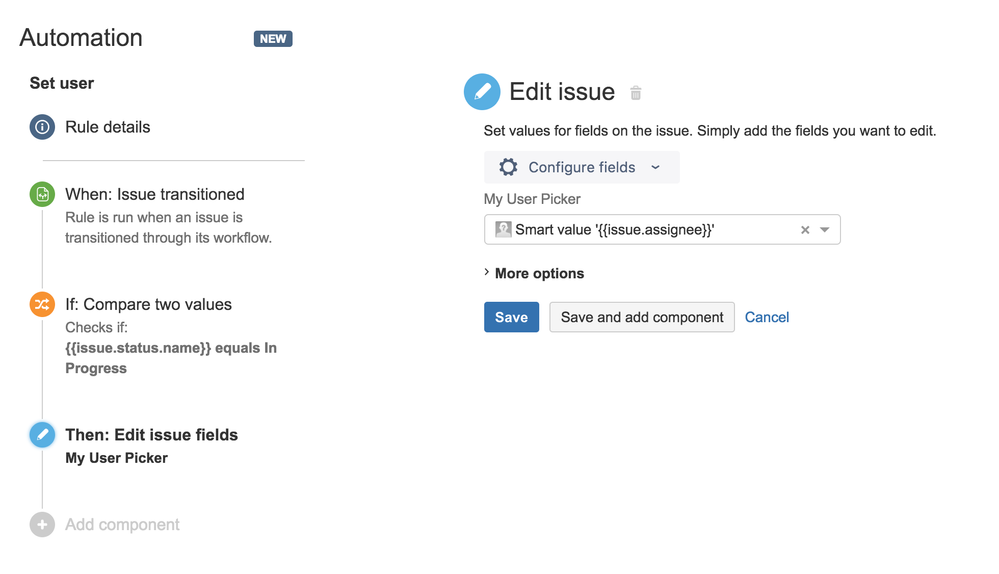The height and width of the screenshot is (574, 999).
Task: Click the blue Save button
Action: point(511,317)
